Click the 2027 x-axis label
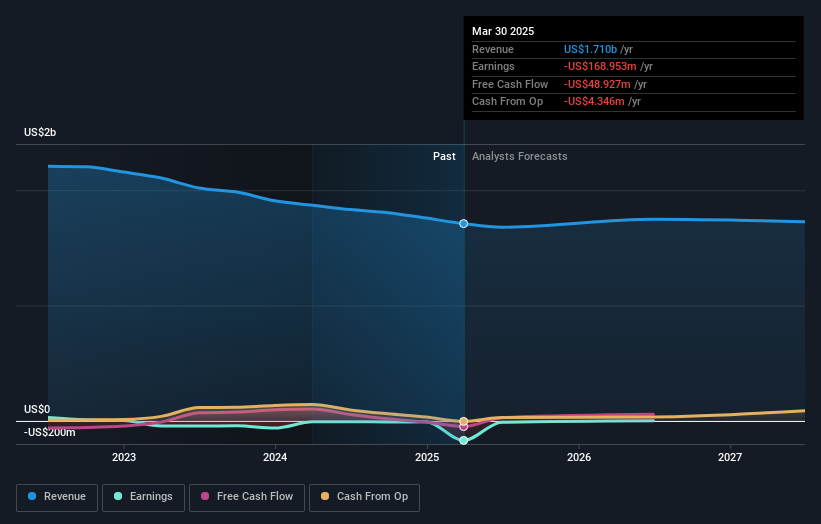 click(730, 457)
